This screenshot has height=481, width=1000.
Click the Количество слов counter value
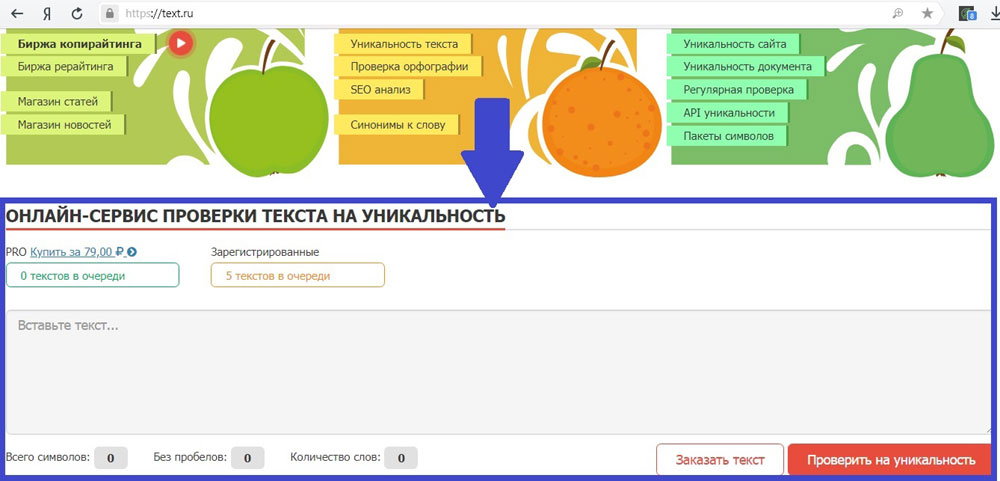(401, 458)
